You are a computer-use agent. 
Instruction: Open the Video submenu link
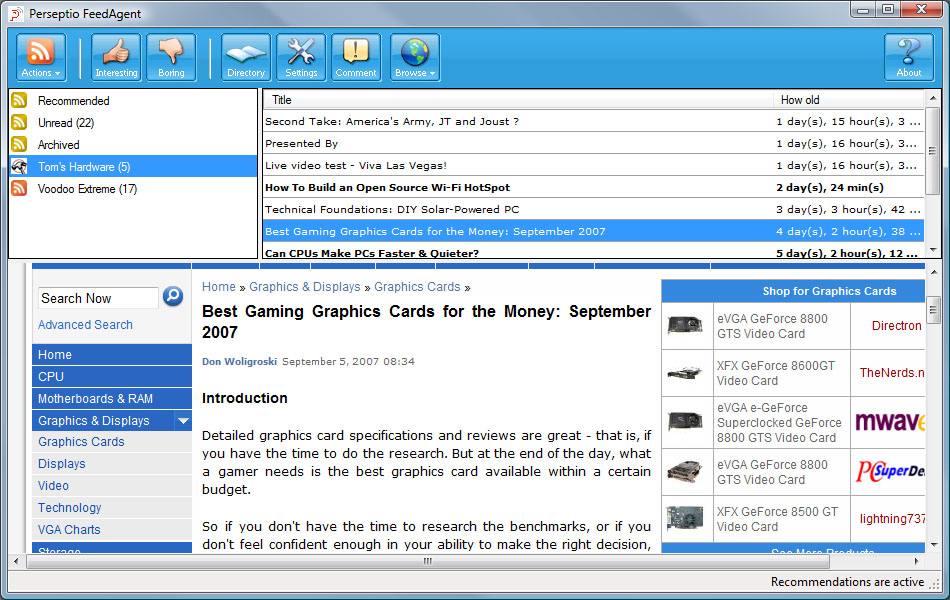(53, 485)
